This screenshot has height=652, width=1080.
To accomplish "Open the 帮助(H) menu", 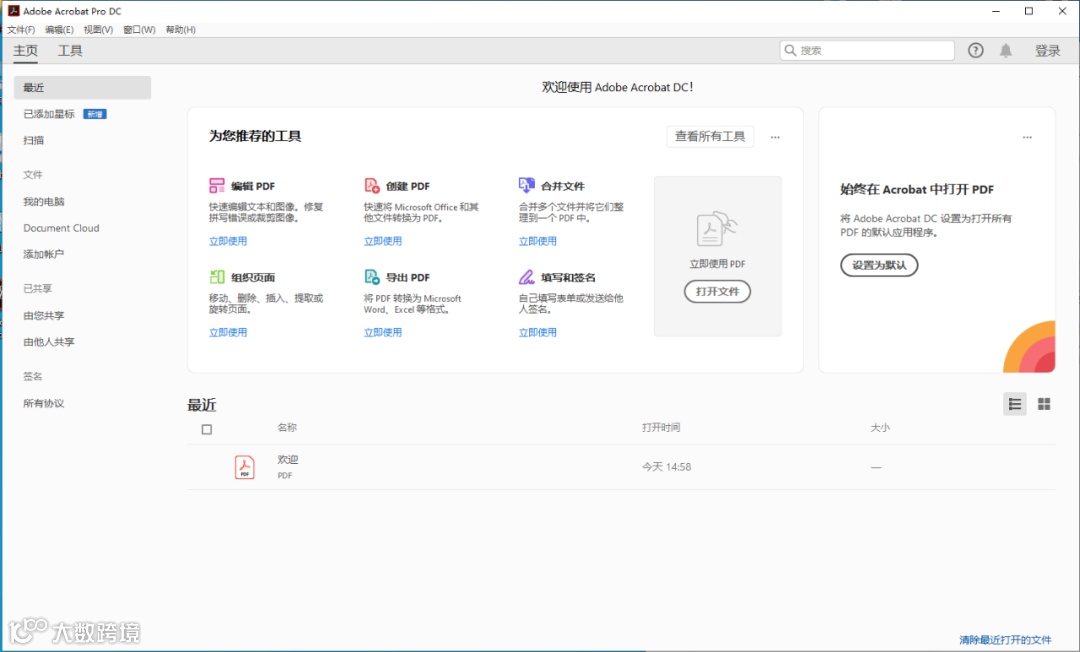I will tap(180, 30).
